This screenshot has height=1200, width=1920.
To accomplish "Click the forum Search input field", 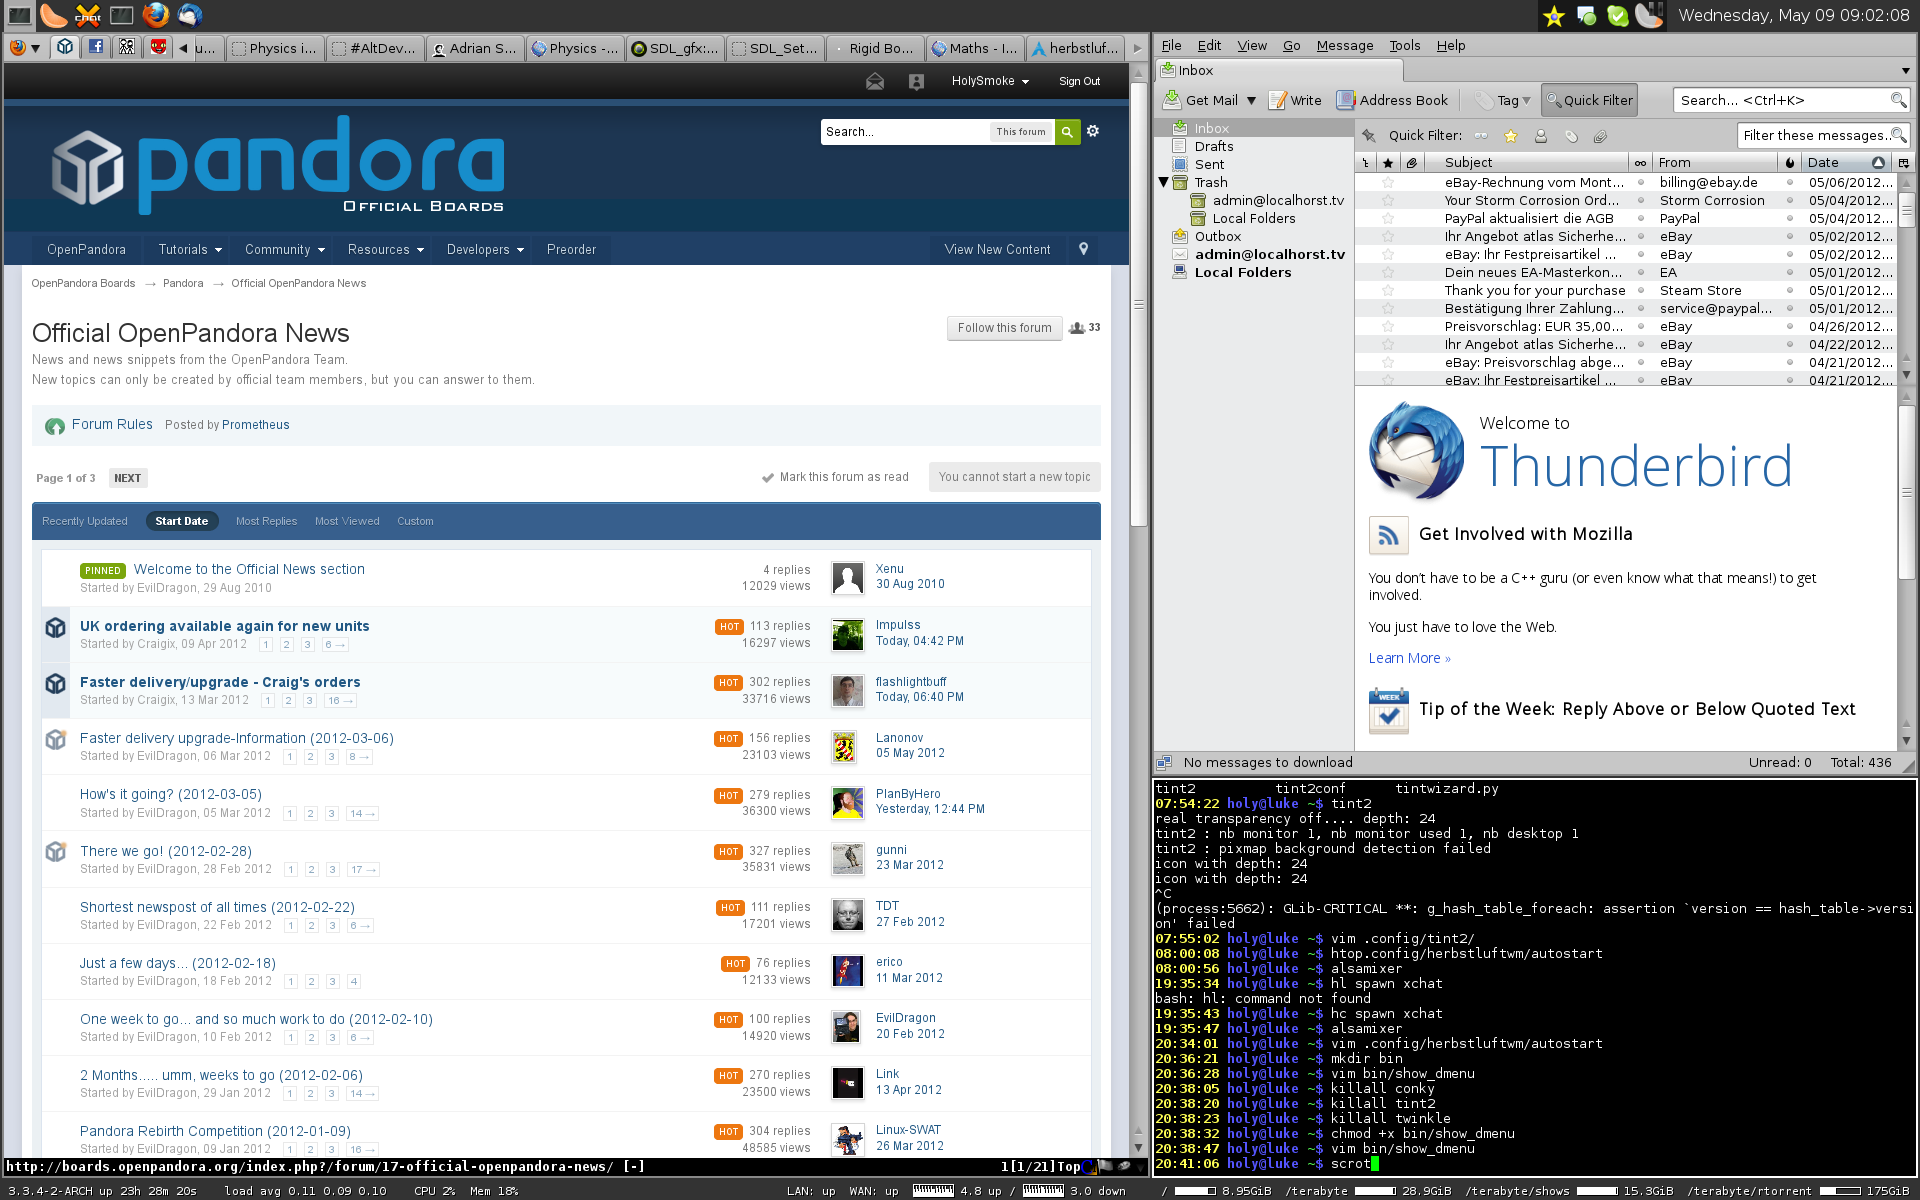I will point(905,132).
